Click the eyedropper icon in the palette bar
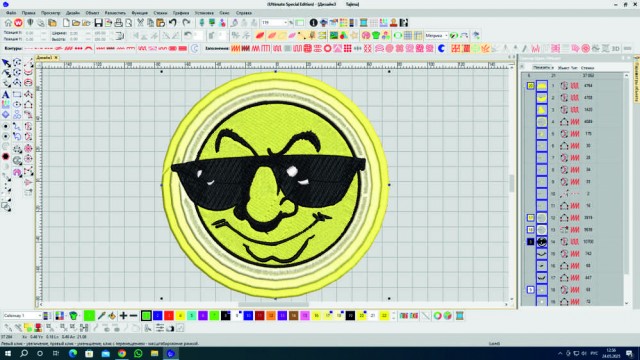Screen dimensions: 640x360 click(101, 316)
